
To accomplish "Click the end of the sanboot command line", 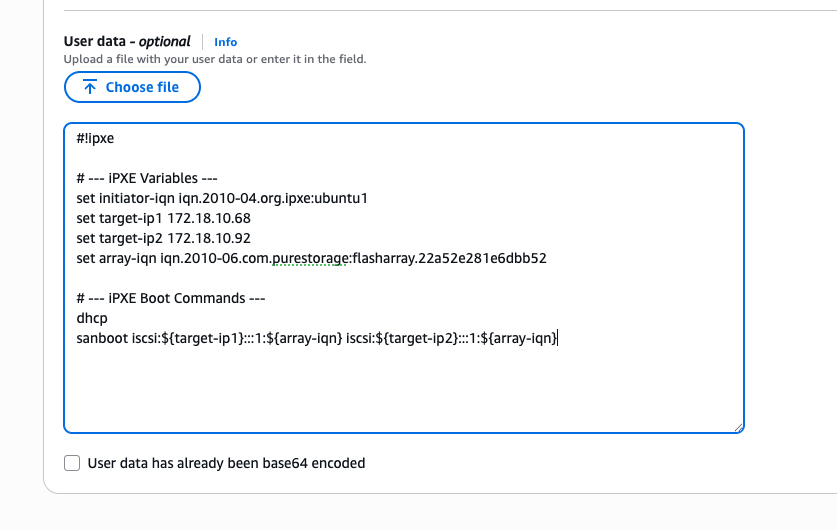I will point(557,338).
